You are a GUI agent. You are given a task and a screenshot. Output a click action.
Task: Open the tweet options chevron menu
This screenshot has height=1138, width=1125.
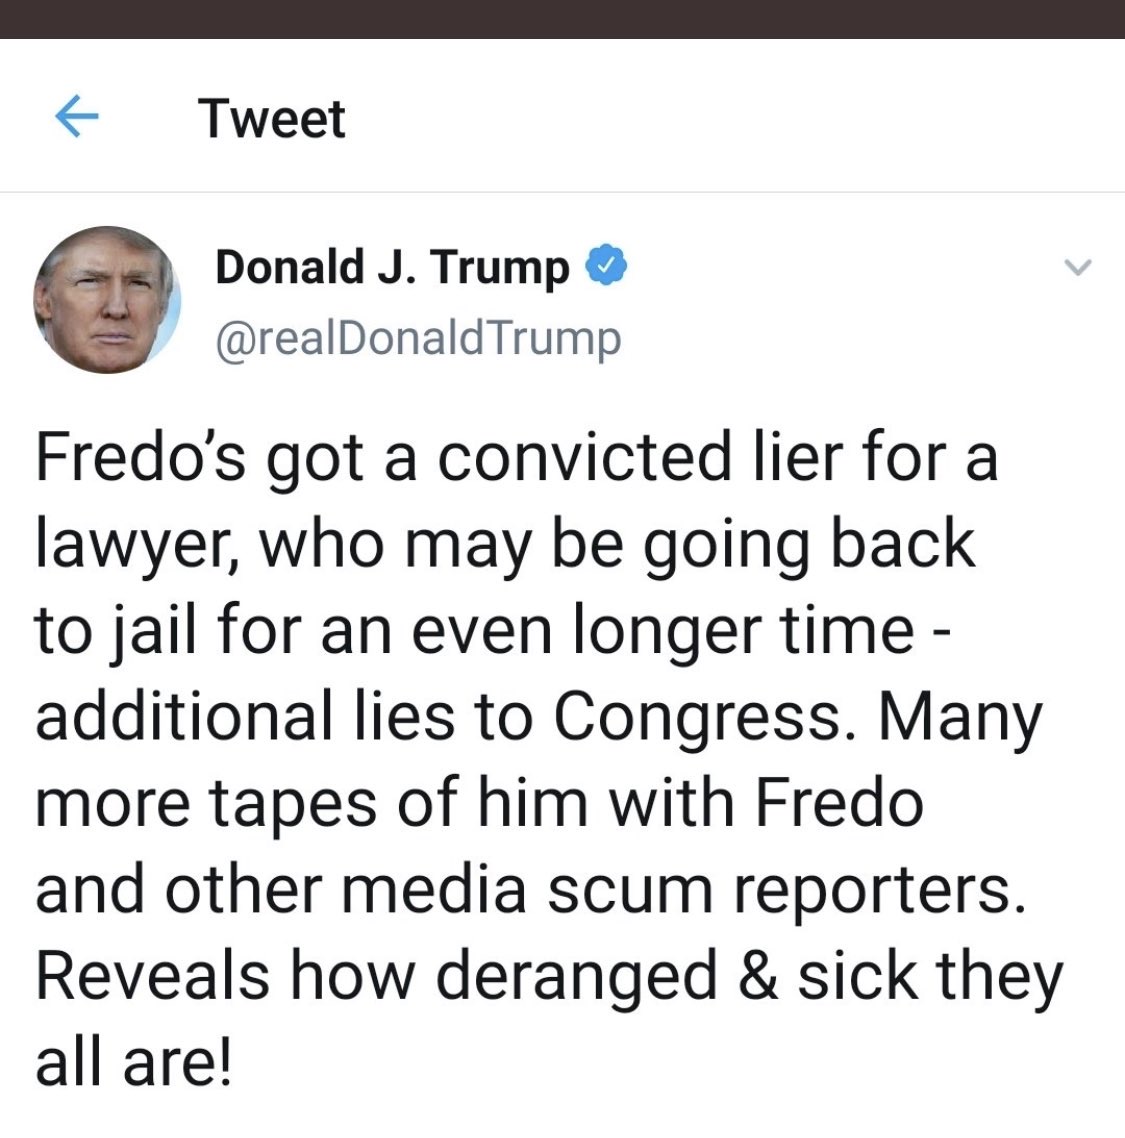(1077, 267)
